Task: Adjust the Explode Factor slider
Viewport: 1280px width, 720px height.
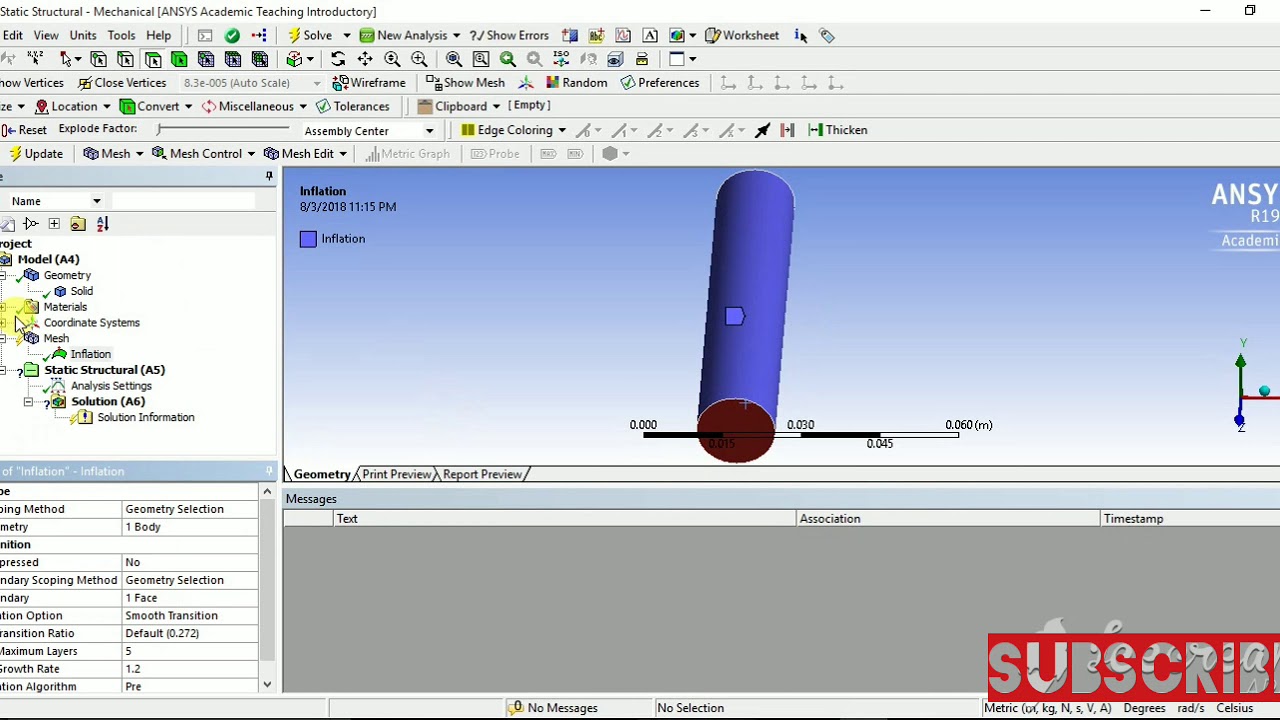Action: point(223,129)
